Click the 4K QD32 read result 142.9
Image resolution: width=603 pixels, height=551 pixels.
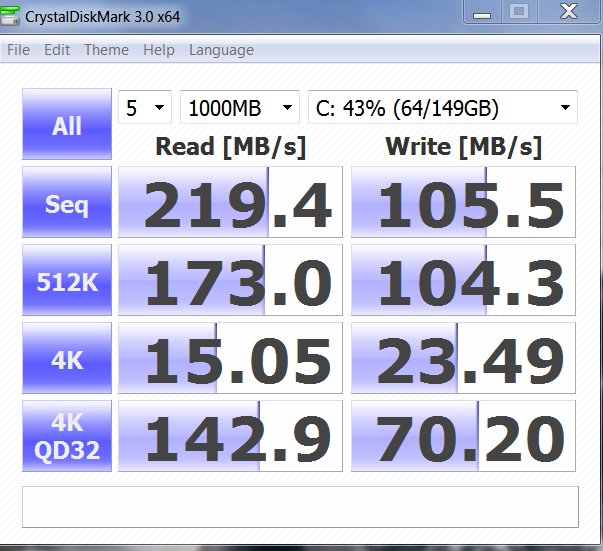[x=230, y=436]
